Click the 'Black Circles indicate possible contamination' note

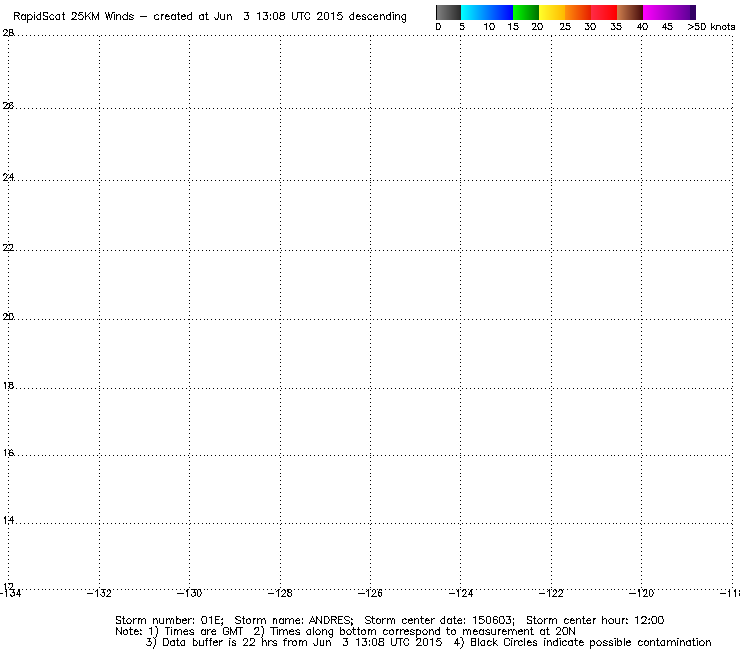tap(591, 643)
